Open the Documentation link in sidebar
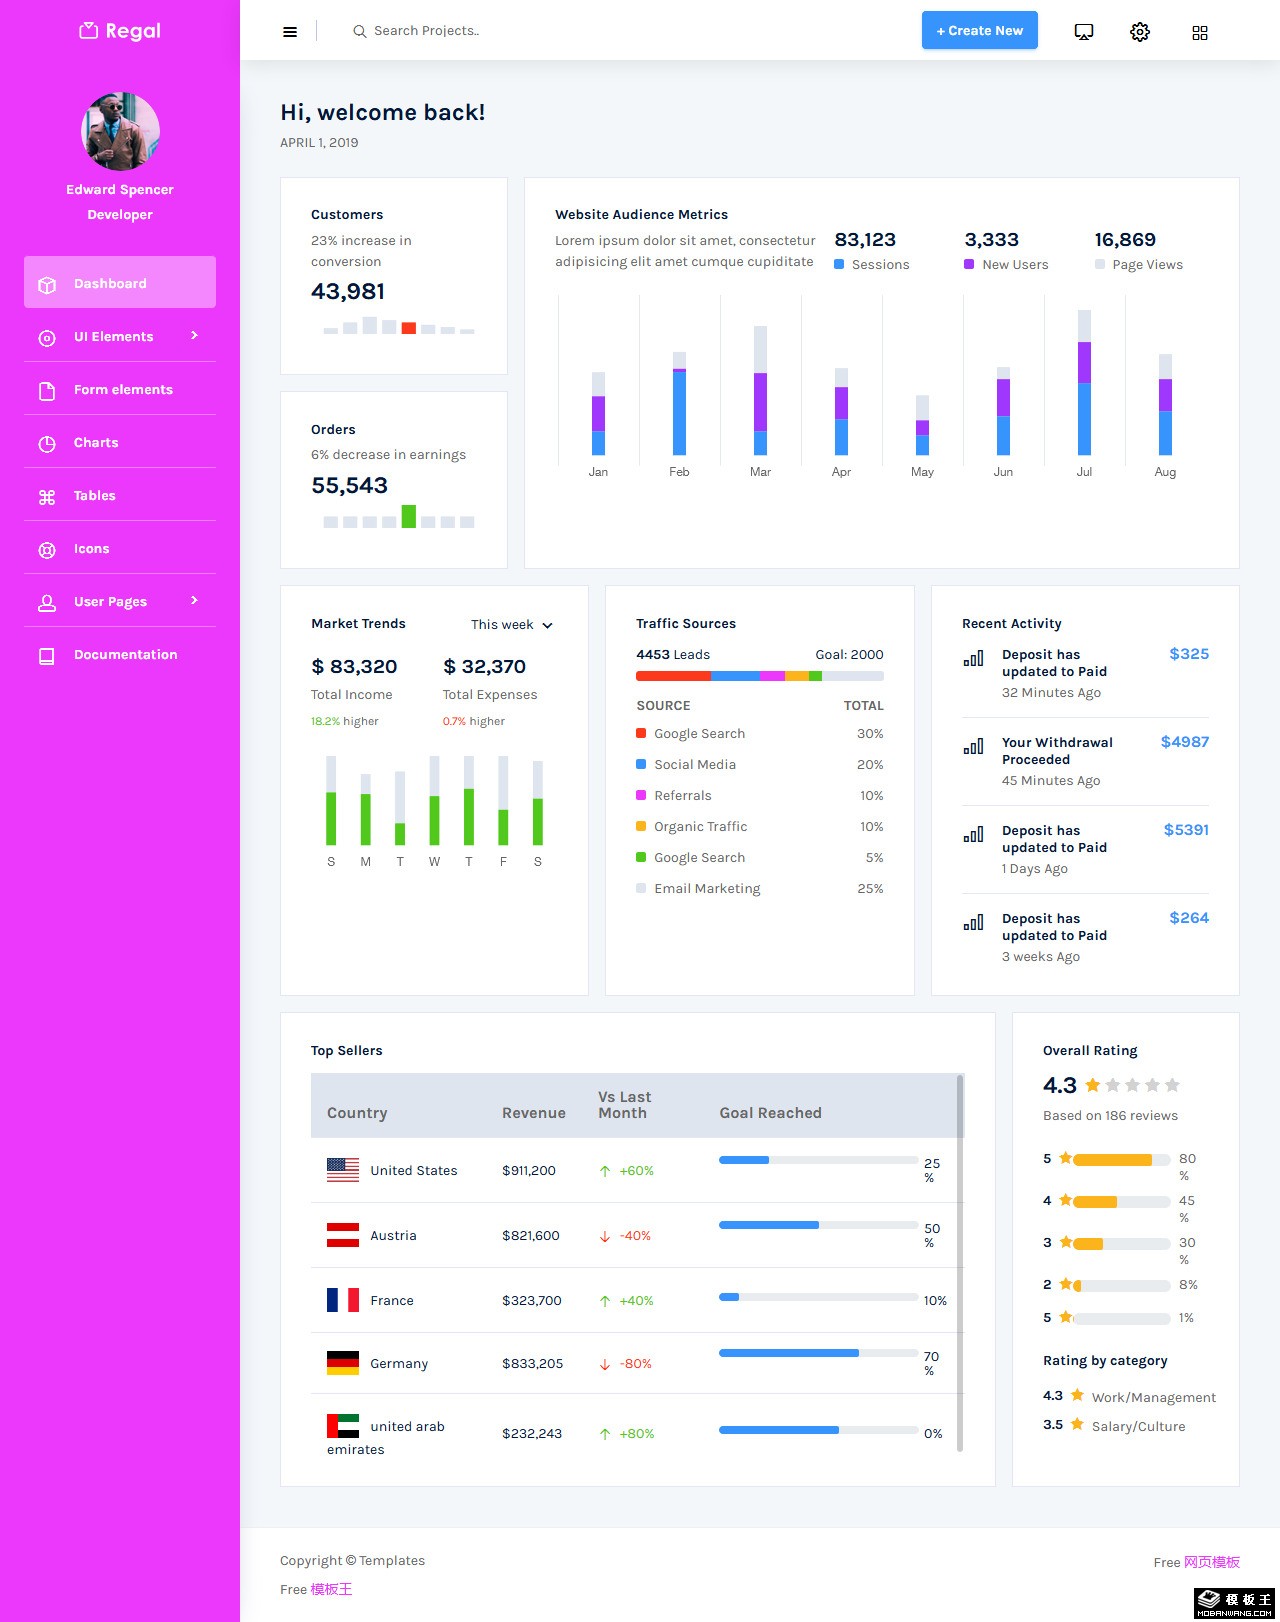The height and width of the screenshot is (1622, 1280). (125, 655)
